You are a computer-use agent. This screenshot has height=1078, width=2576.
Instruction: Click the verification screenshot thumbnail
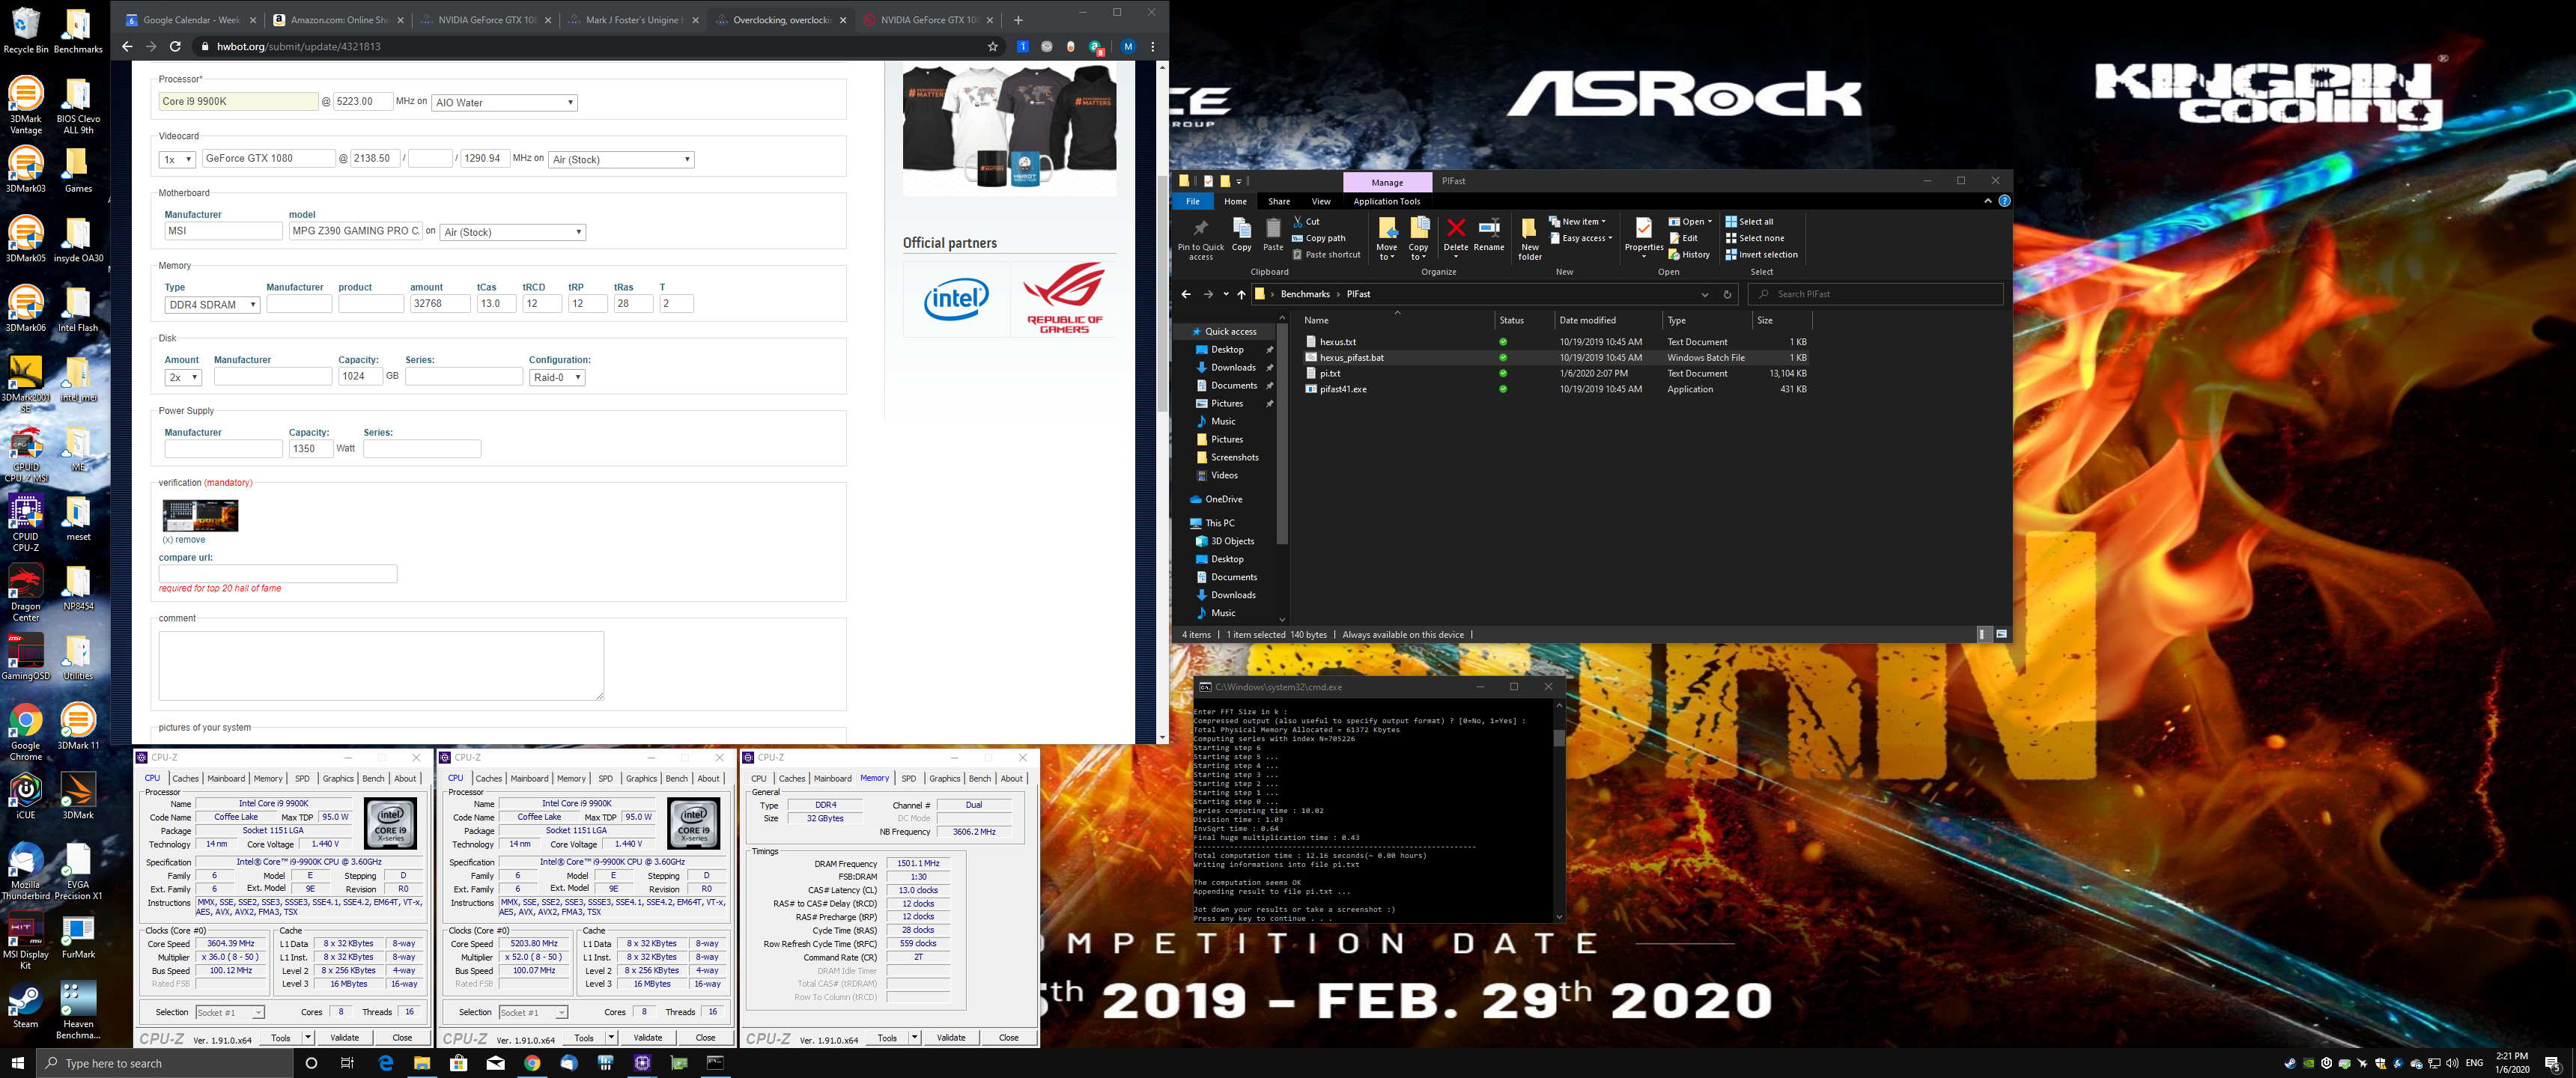click(x=200, y=515)
